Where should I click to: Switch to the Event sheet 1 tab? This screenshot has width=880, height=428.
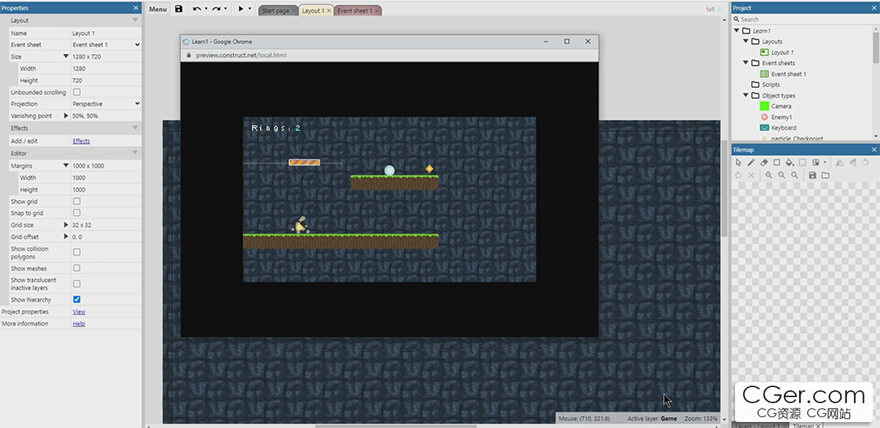click(x=356, y=10)
